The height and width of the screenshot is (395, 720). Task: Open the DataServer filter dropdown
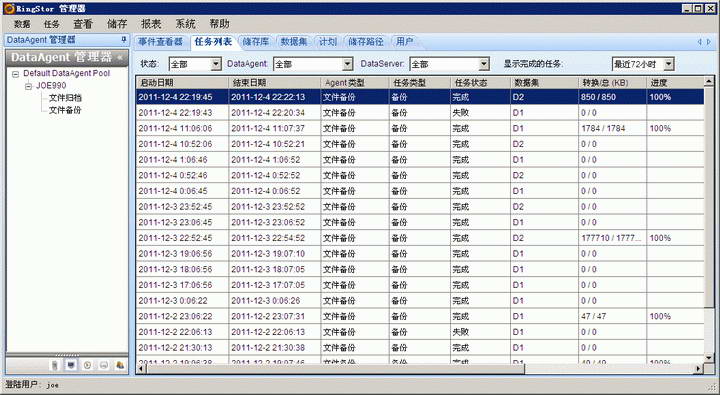pyautogui.click(x=484, y=64)
